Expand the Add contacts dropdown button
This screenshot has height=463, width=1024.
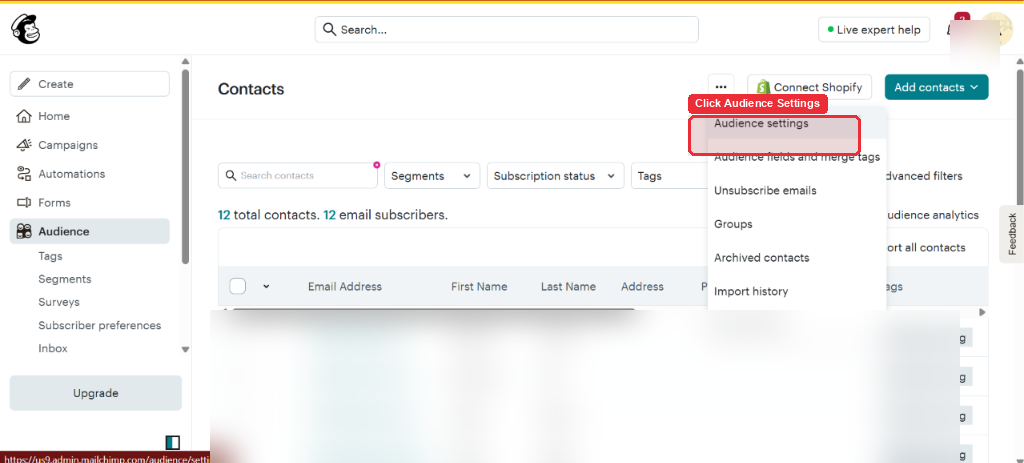(936, 87)
